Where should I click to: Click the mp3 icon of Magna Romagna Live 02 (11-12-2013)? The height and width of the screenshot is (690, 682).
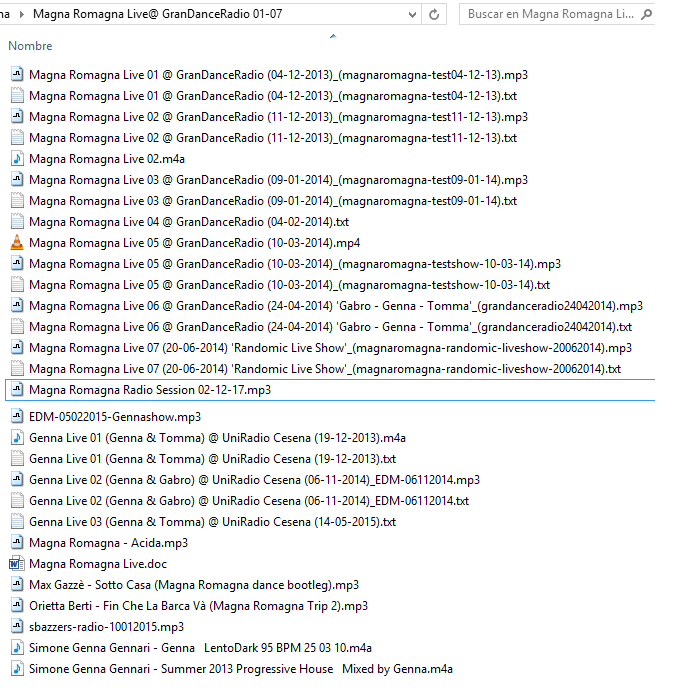coord(17,117)
